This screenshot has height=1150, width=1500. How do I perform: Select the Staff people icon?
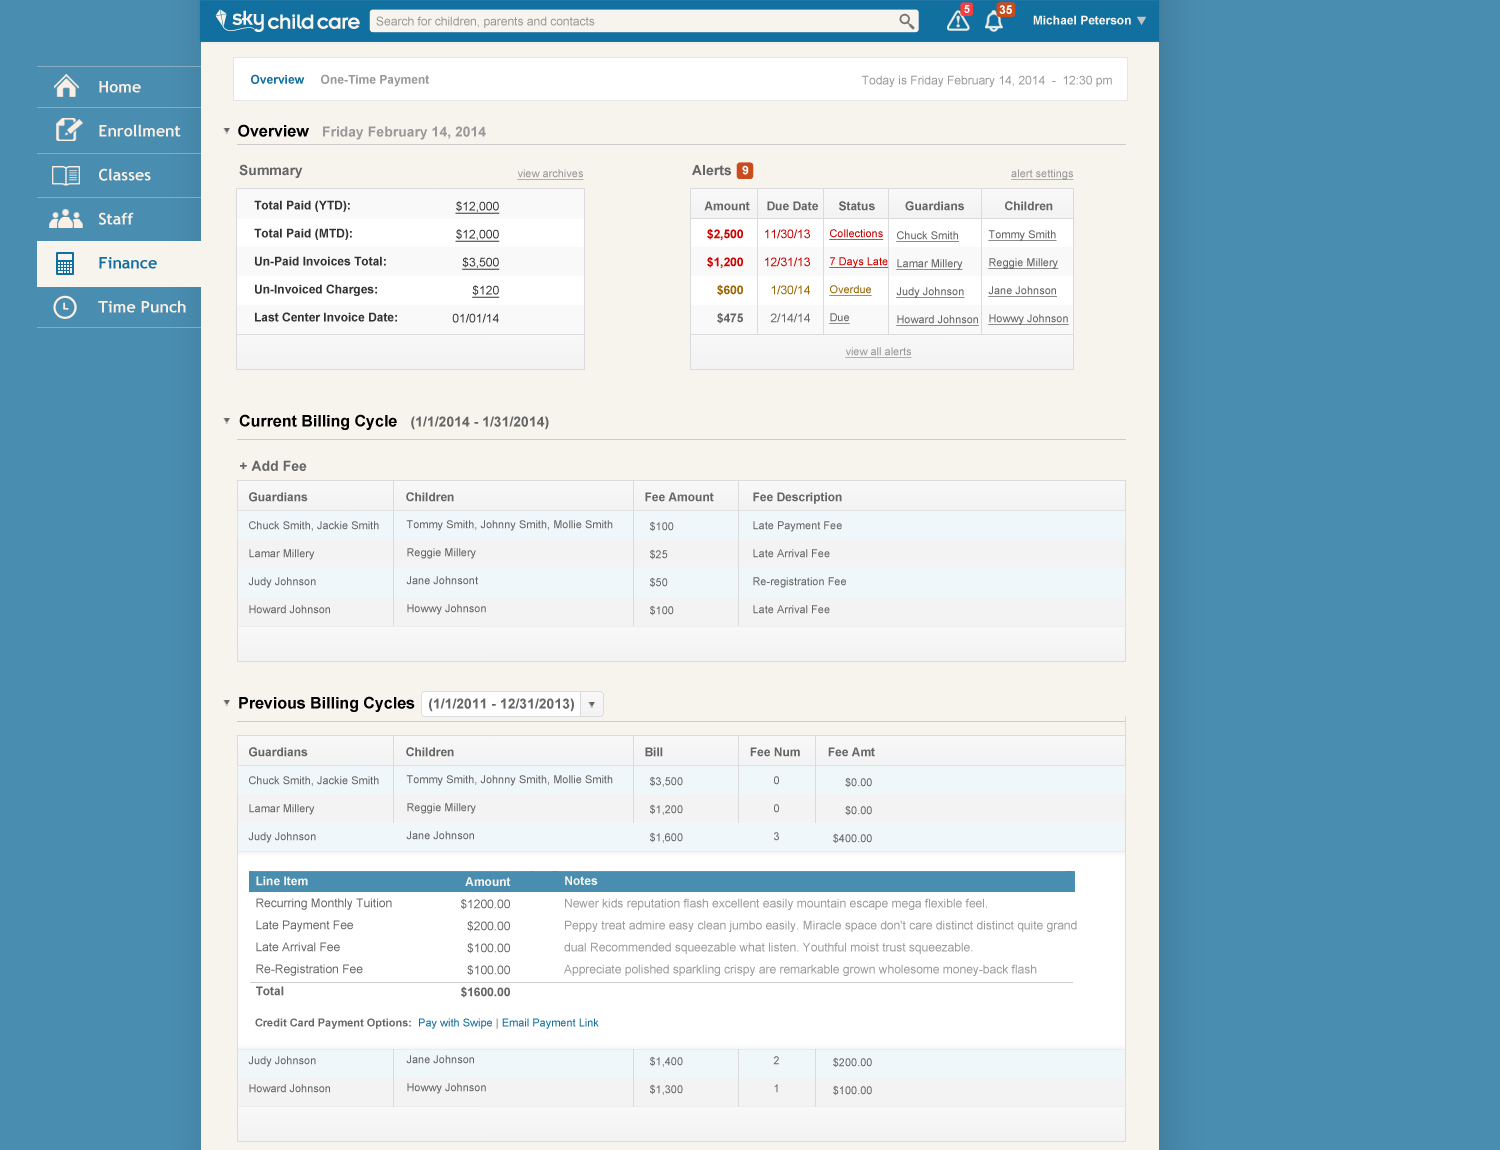click(x=66, y=219)
